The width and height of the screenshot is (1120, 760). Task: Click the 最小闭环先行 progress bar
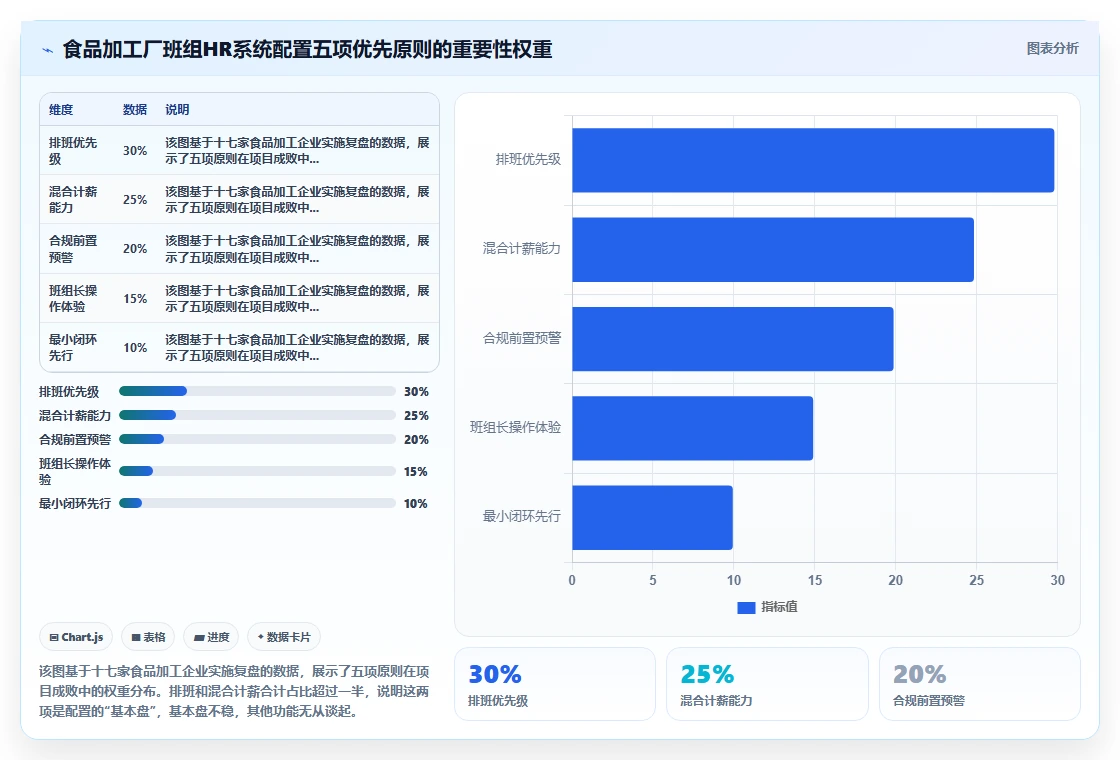257,504
